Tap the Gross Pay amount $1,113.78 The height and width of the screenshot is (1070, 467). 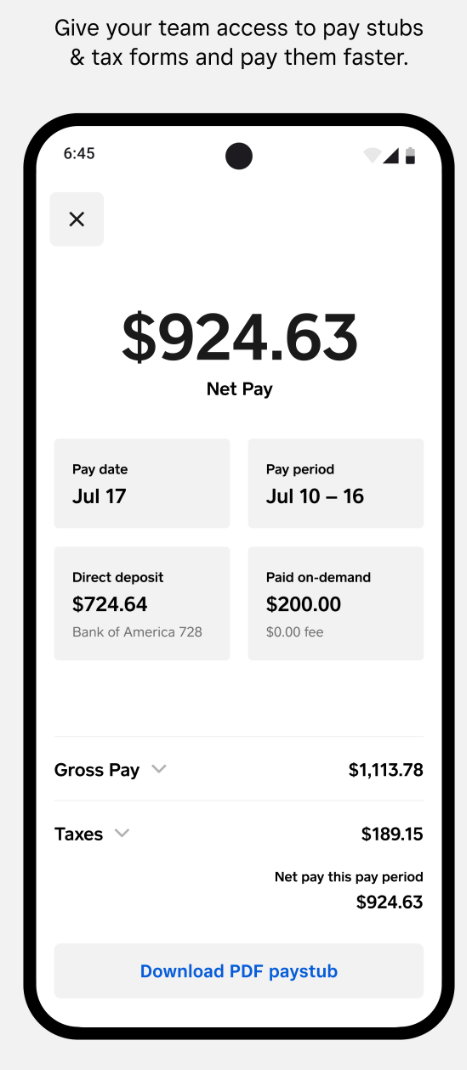(x=386, y=770)
